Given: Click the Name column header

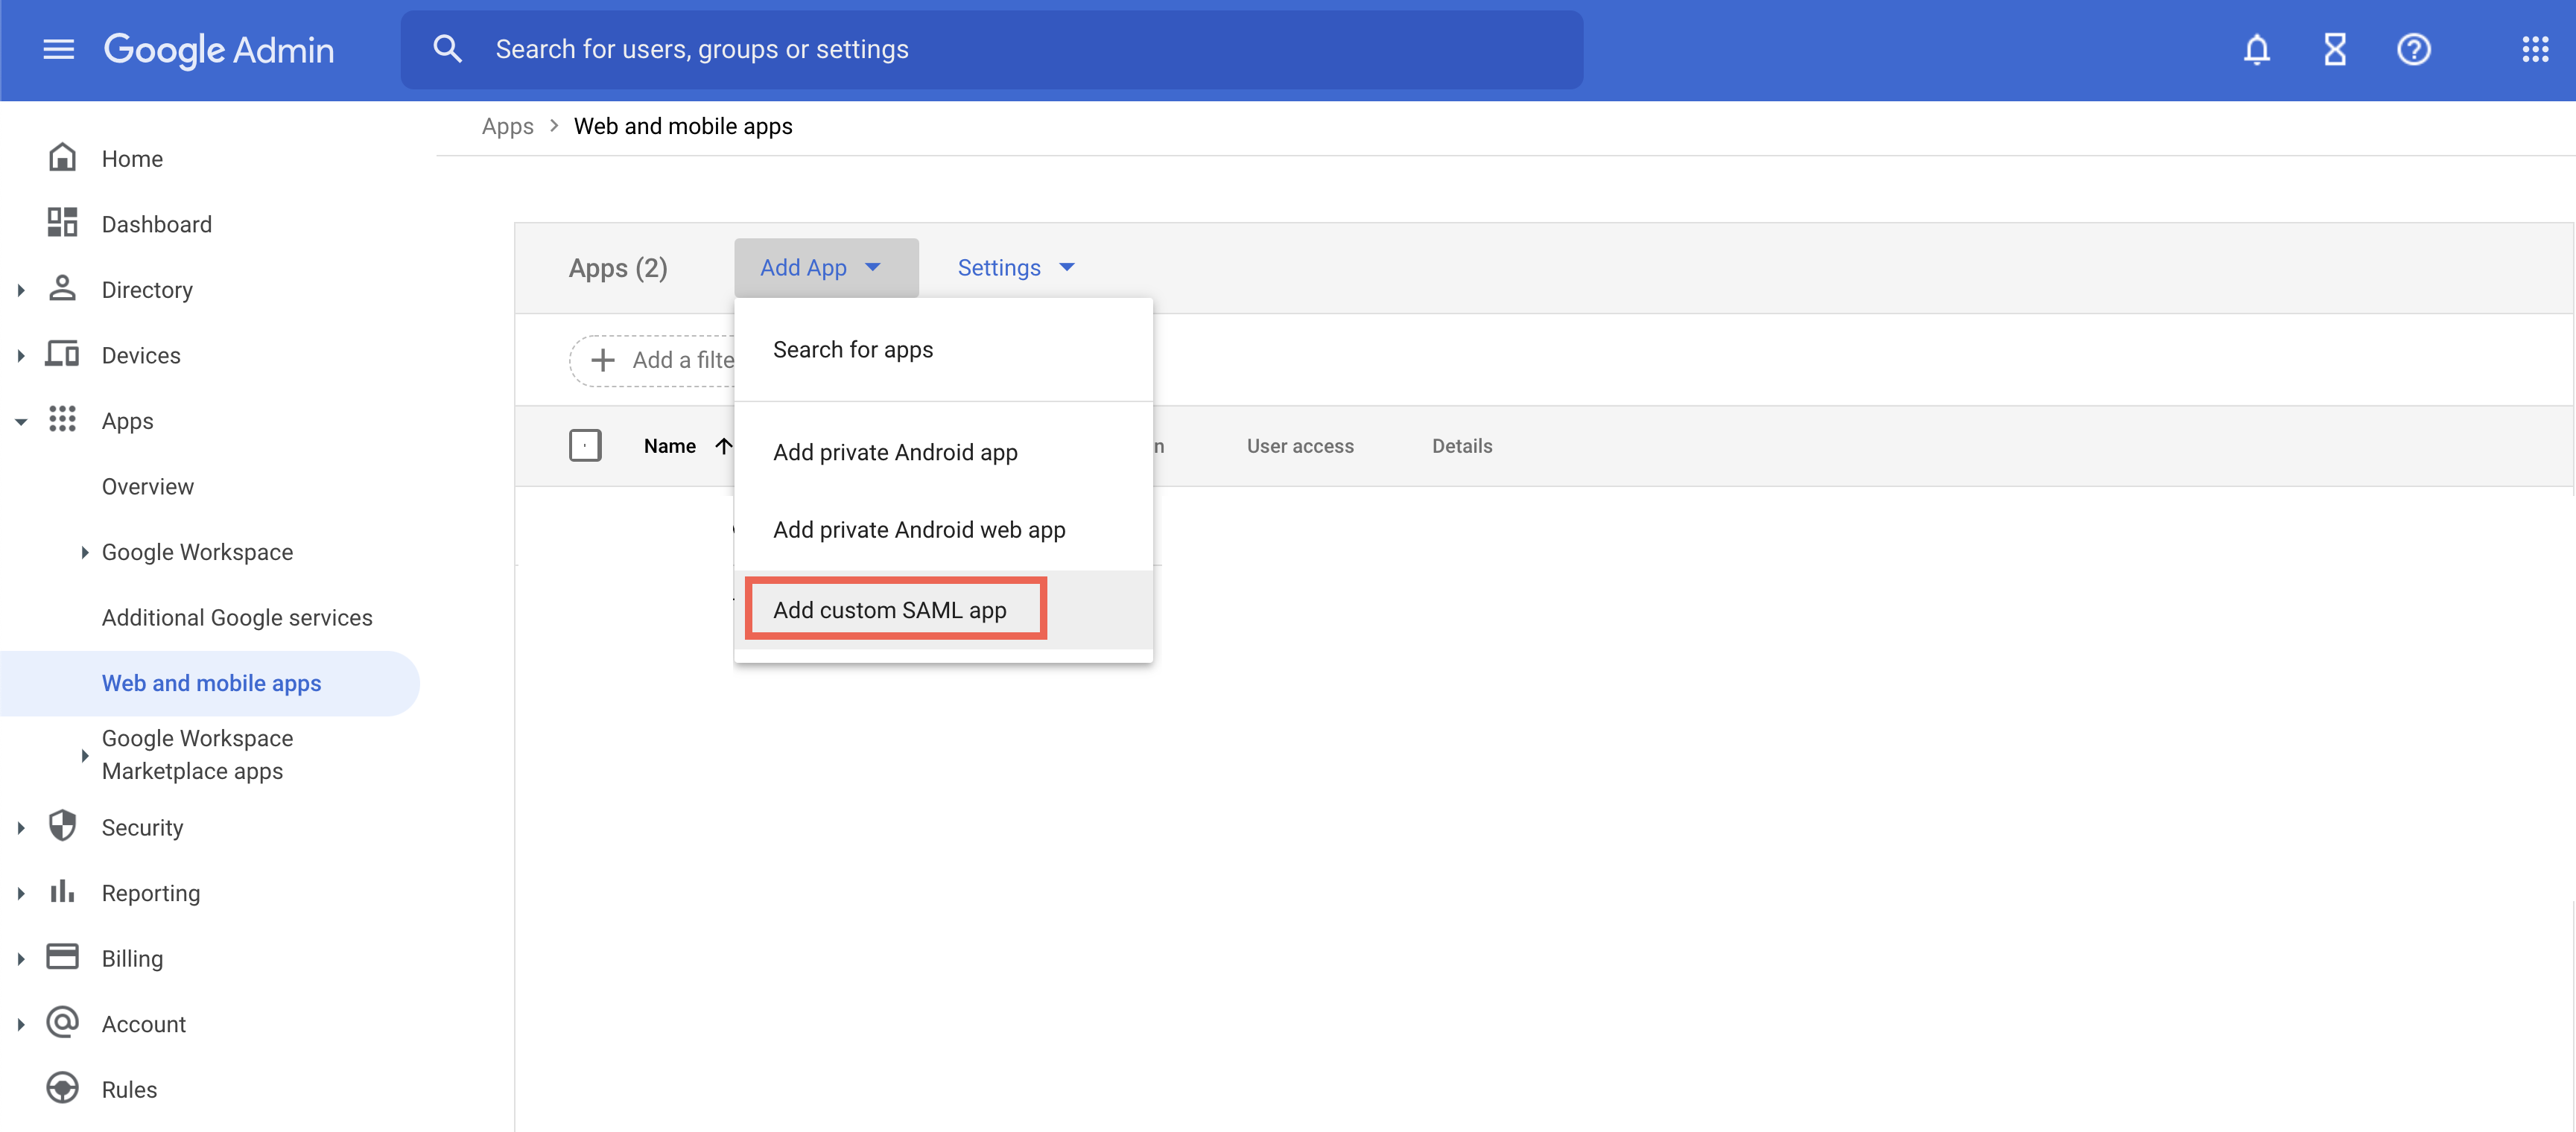Looking at the screenshot, I should coord(669,446).
